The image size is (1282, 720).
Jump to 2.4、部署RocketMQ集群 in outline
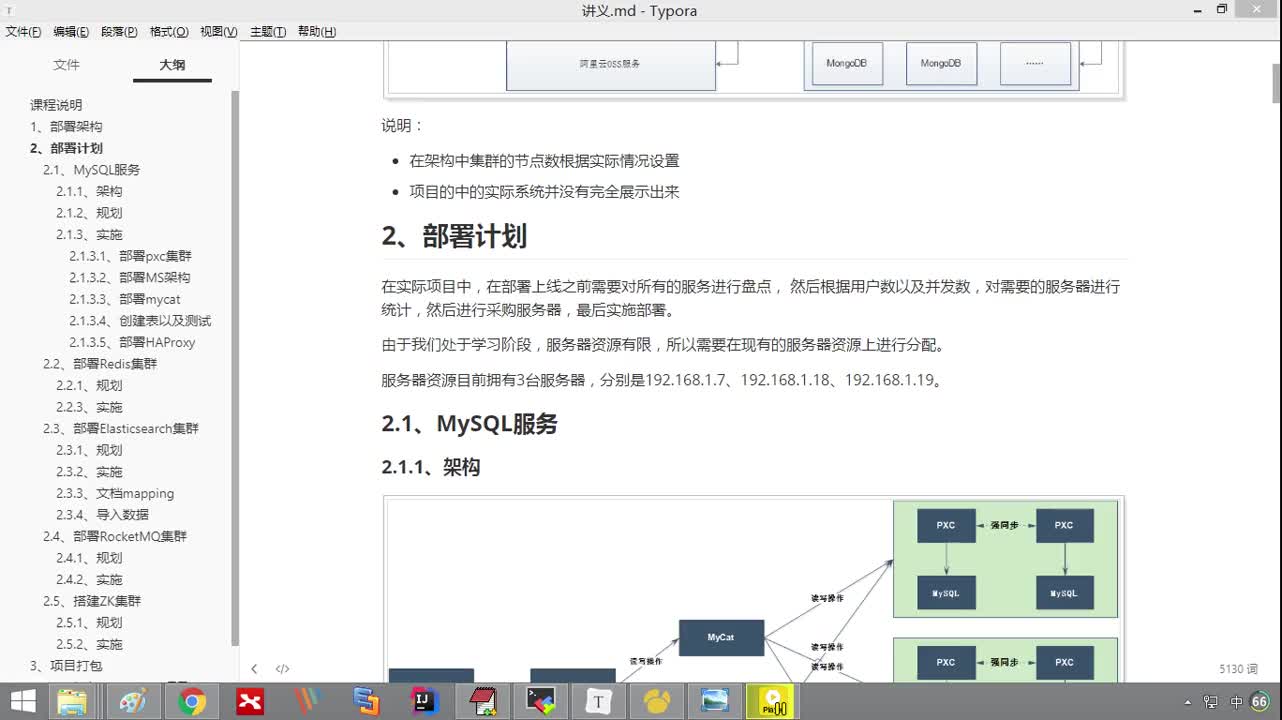coord(115,536)
